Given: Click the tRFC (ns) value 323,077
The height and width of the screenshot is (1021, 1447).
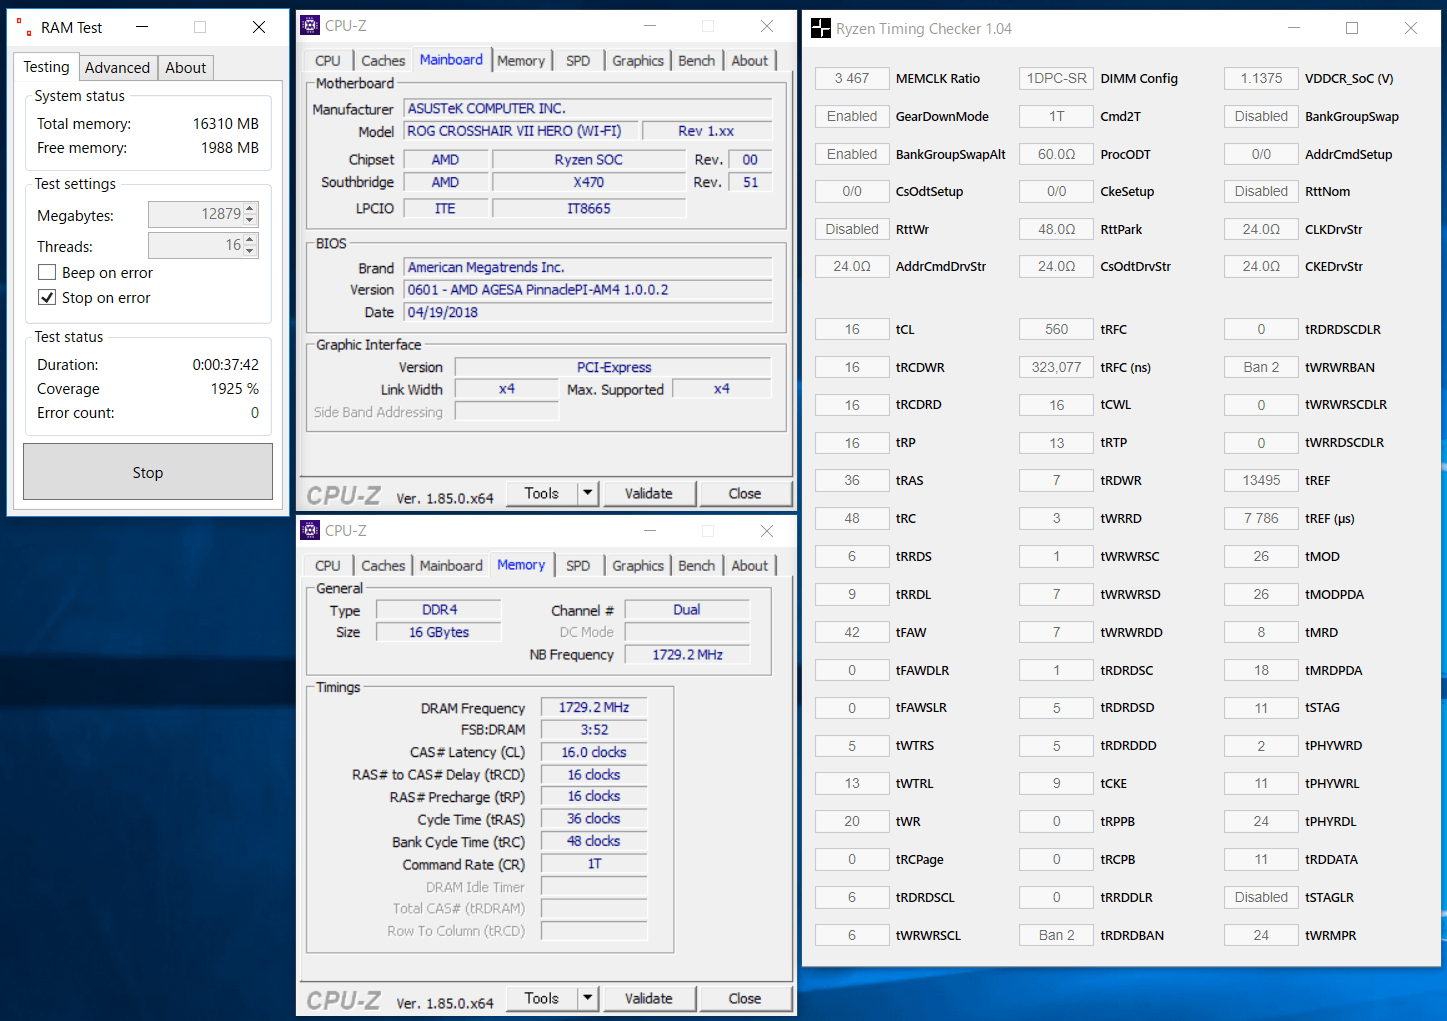Looking at the screenshot, I should (x=1056, y=367).
